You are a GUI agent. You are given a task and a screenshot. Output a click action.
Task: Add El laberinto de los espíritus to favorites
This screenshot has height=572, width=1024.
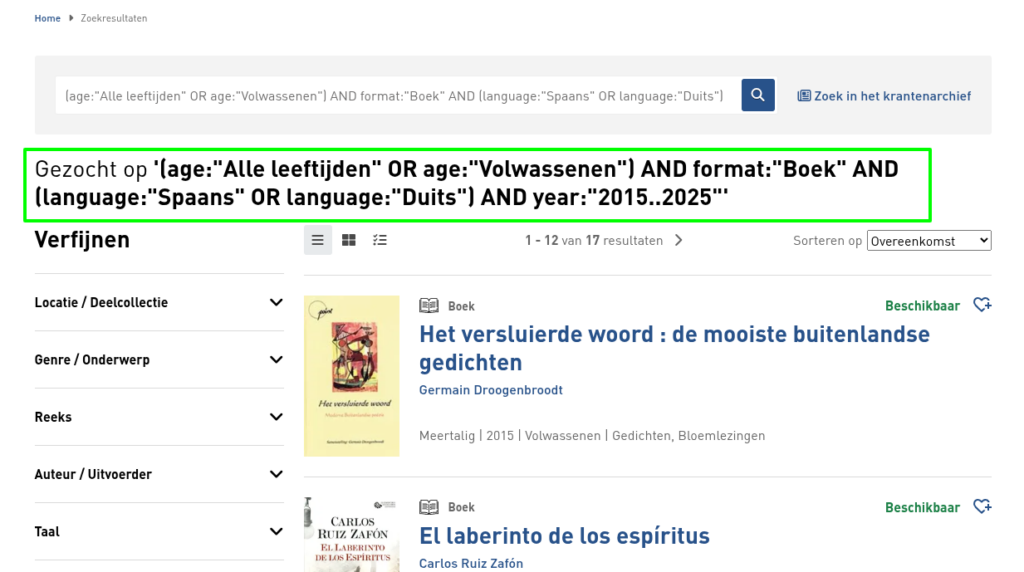(x=982, y=506)
